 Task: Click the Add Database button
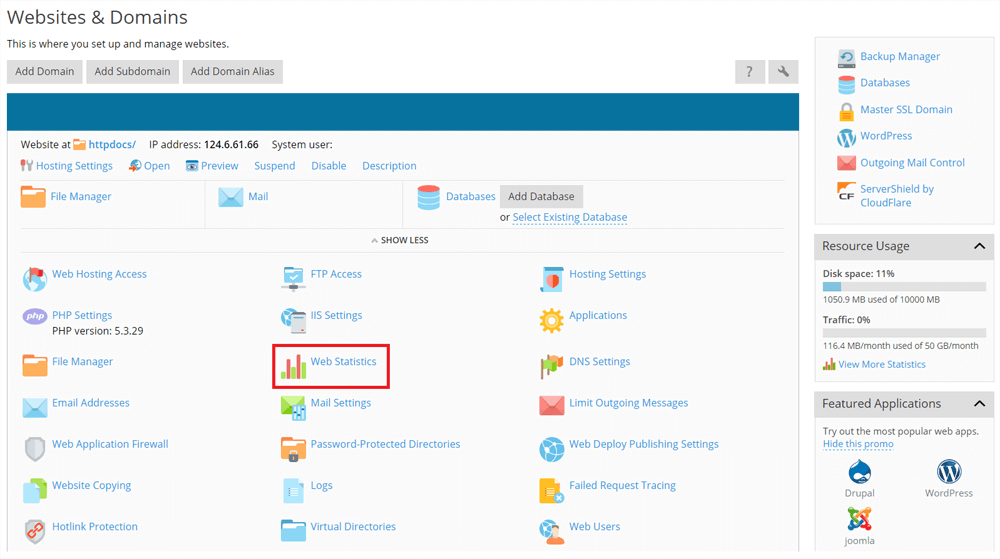(x=541, y=196)
